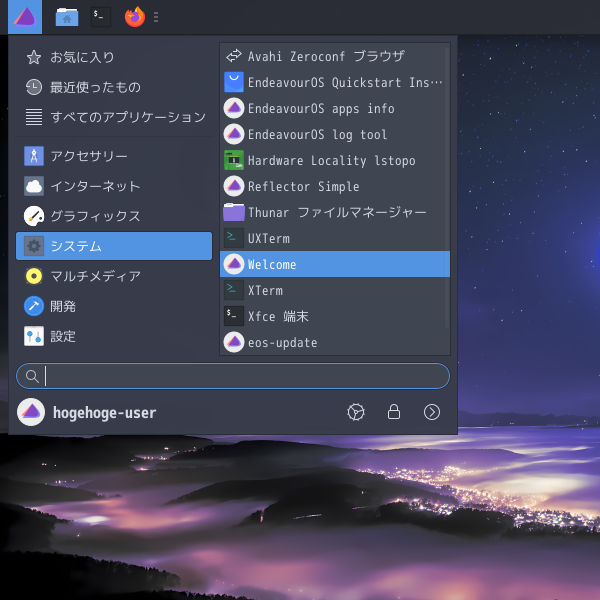Viewport: 600px width, 600px height.
Task: Show すべてのアプリケーション all applications
Action: pos(114,117)
